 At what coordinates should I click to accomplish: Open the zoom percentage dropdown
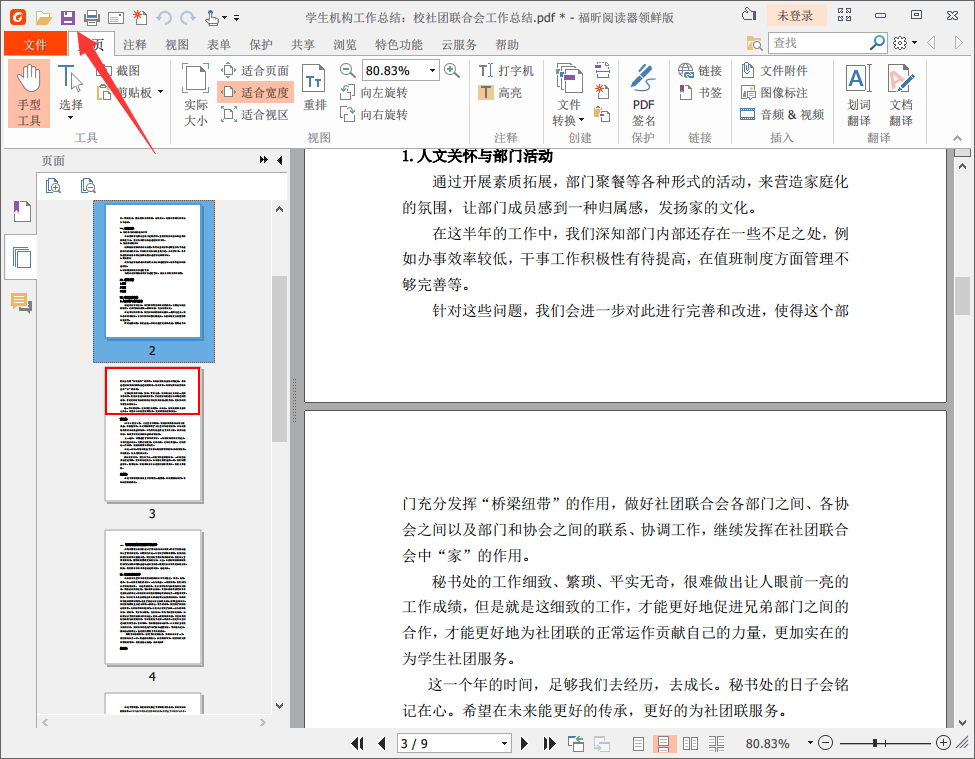[x=434, y=70]
